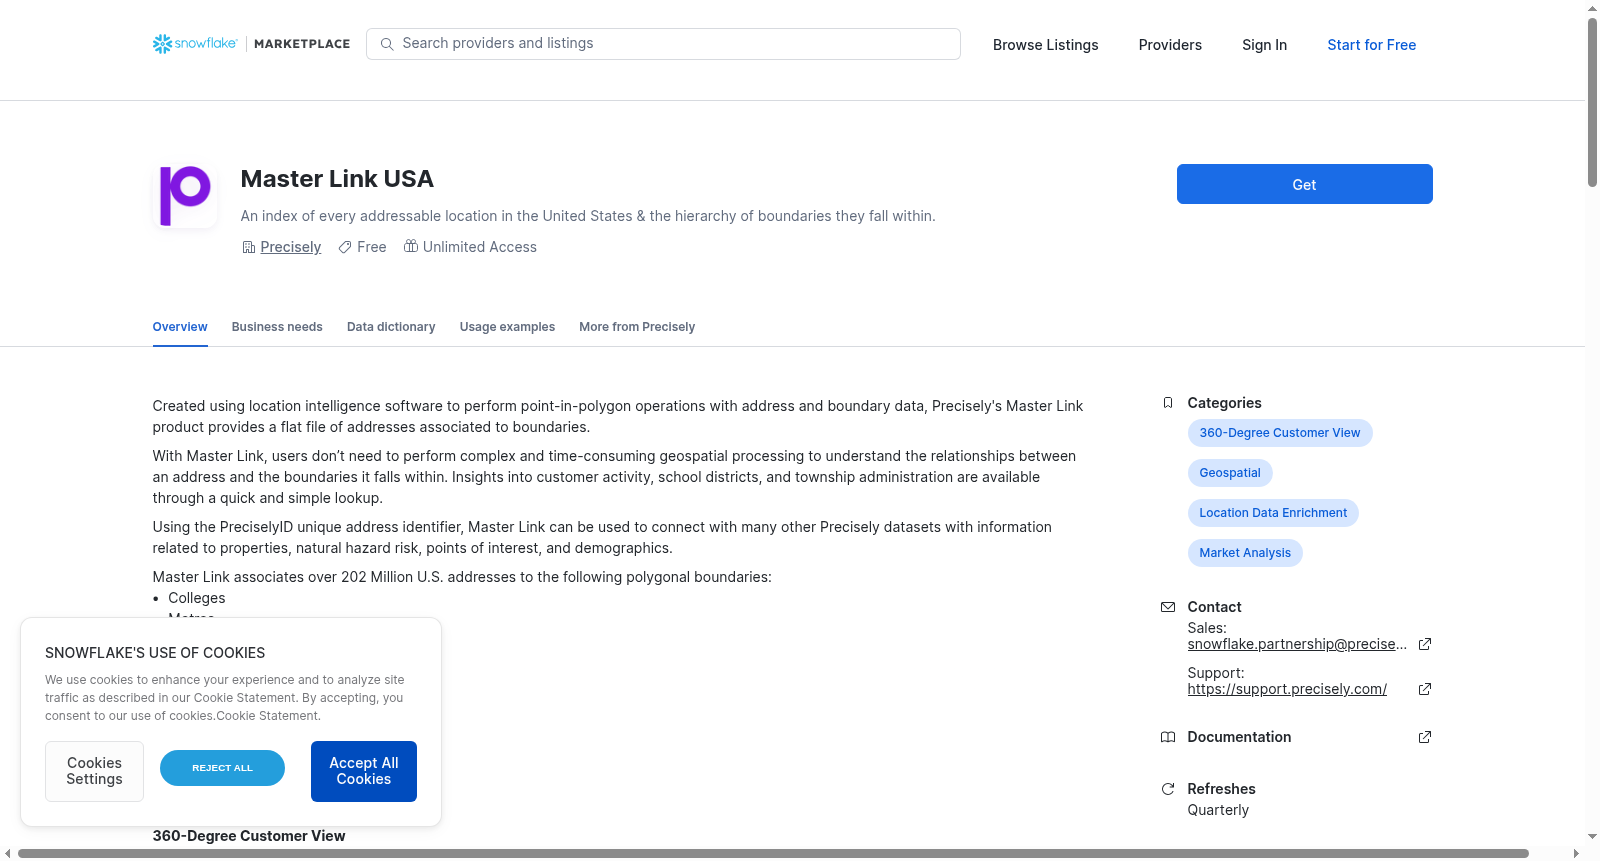Select the Geospatial category tag
This screenshot has width=1600, height=861.
pyautogui.click(x=1230, y=473)
